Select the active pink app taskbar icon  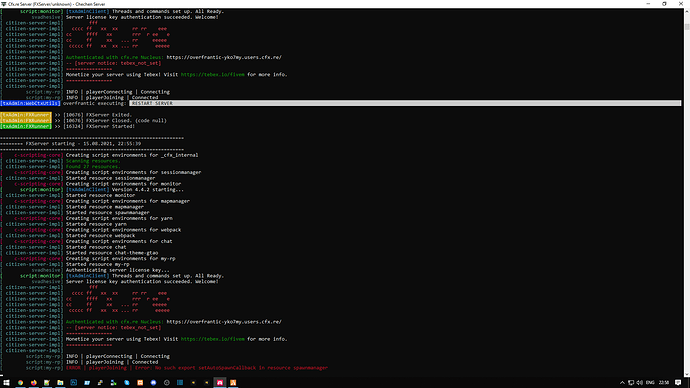point(220,383)
